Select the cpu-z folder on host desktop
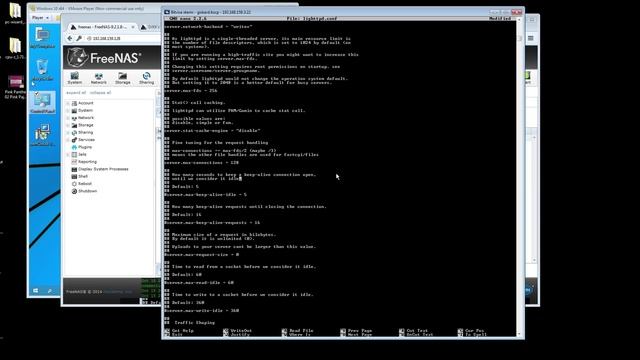 click(x=15, y=48)
